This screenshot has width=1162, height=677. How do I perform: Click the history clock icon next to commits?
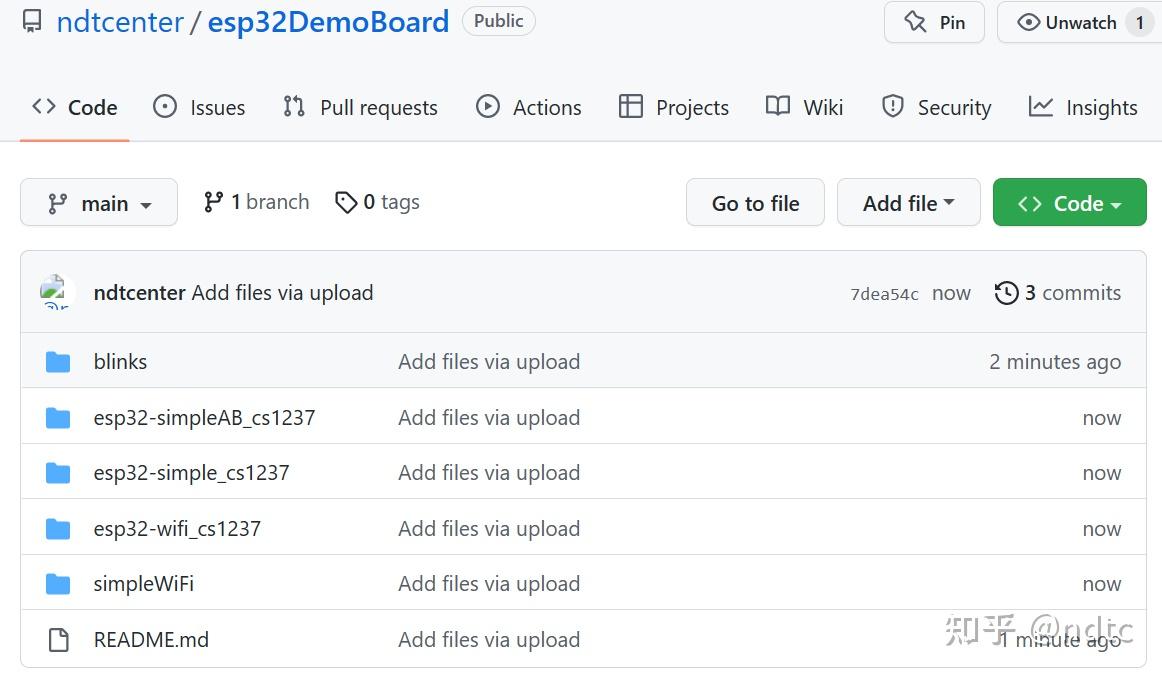point(1006,293)
